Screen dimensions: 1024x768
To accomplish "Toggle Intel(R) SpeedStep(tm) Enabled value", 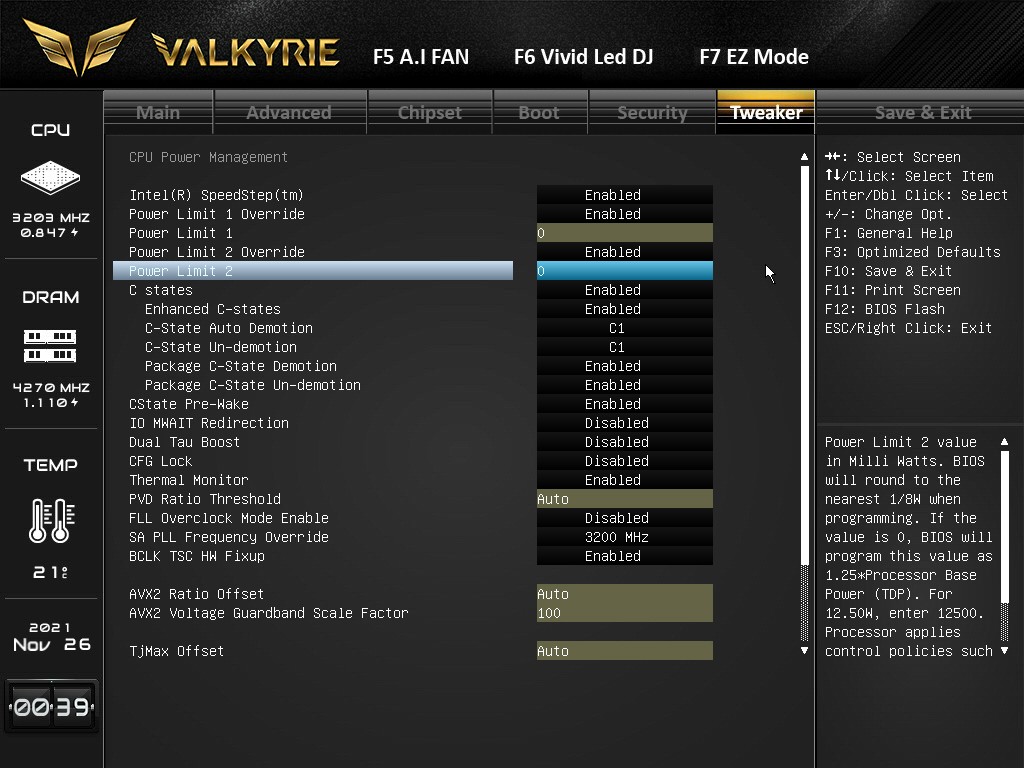I will tap(624, 195).
